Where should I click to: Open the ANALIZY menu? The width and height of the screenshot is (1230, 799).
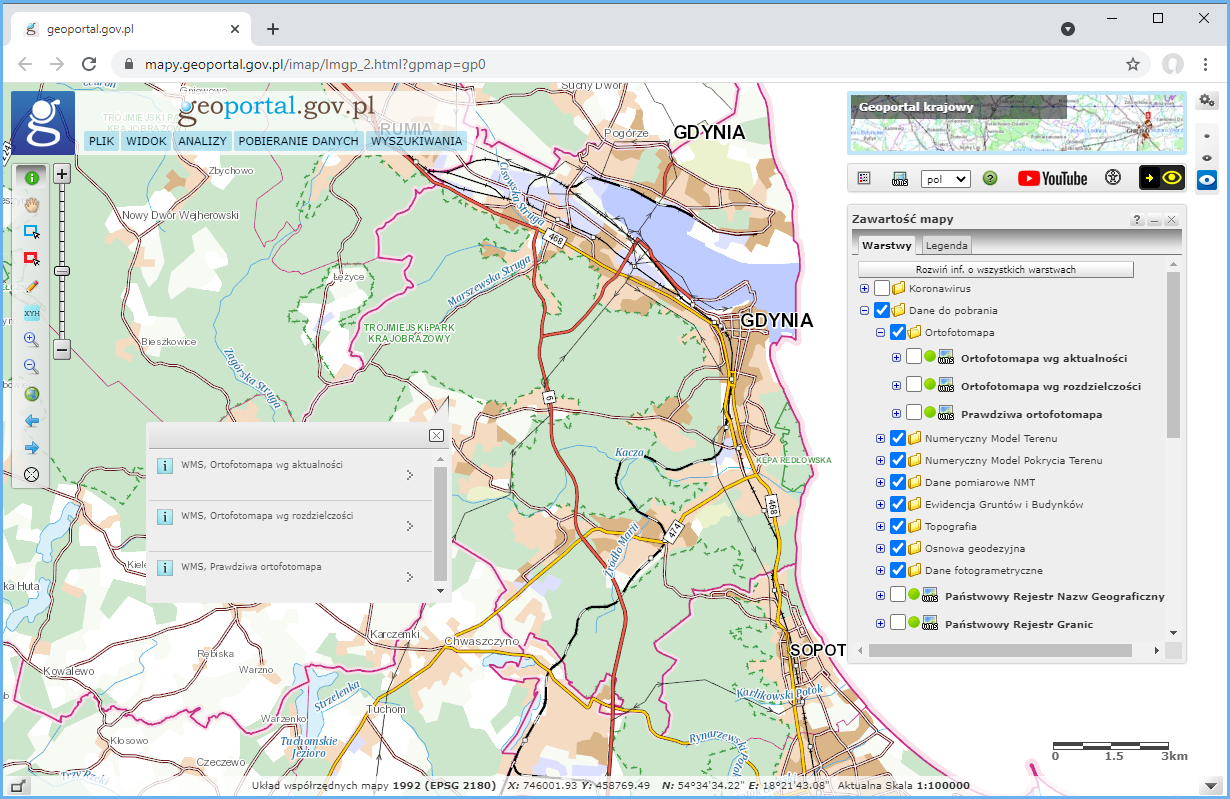(x=203, y=141)
